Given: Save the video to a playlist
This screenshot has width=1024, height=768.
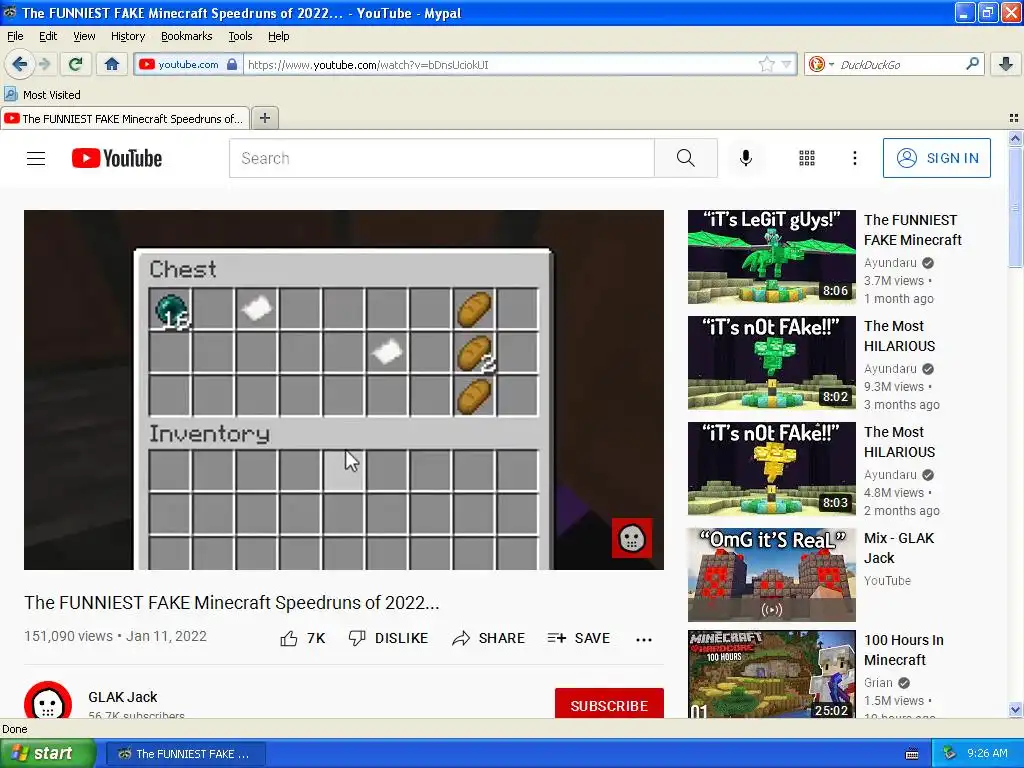Looking at the screenshot, I should point(579,638).
